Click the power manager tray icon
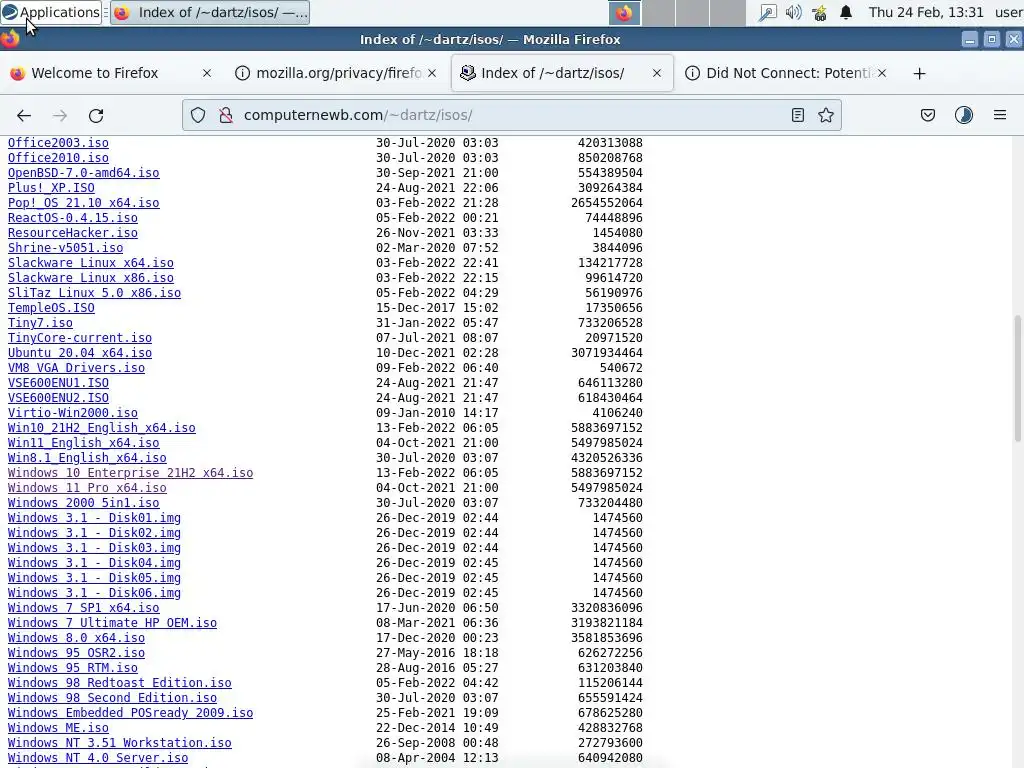1024x768 pixels. pos(820,12)
